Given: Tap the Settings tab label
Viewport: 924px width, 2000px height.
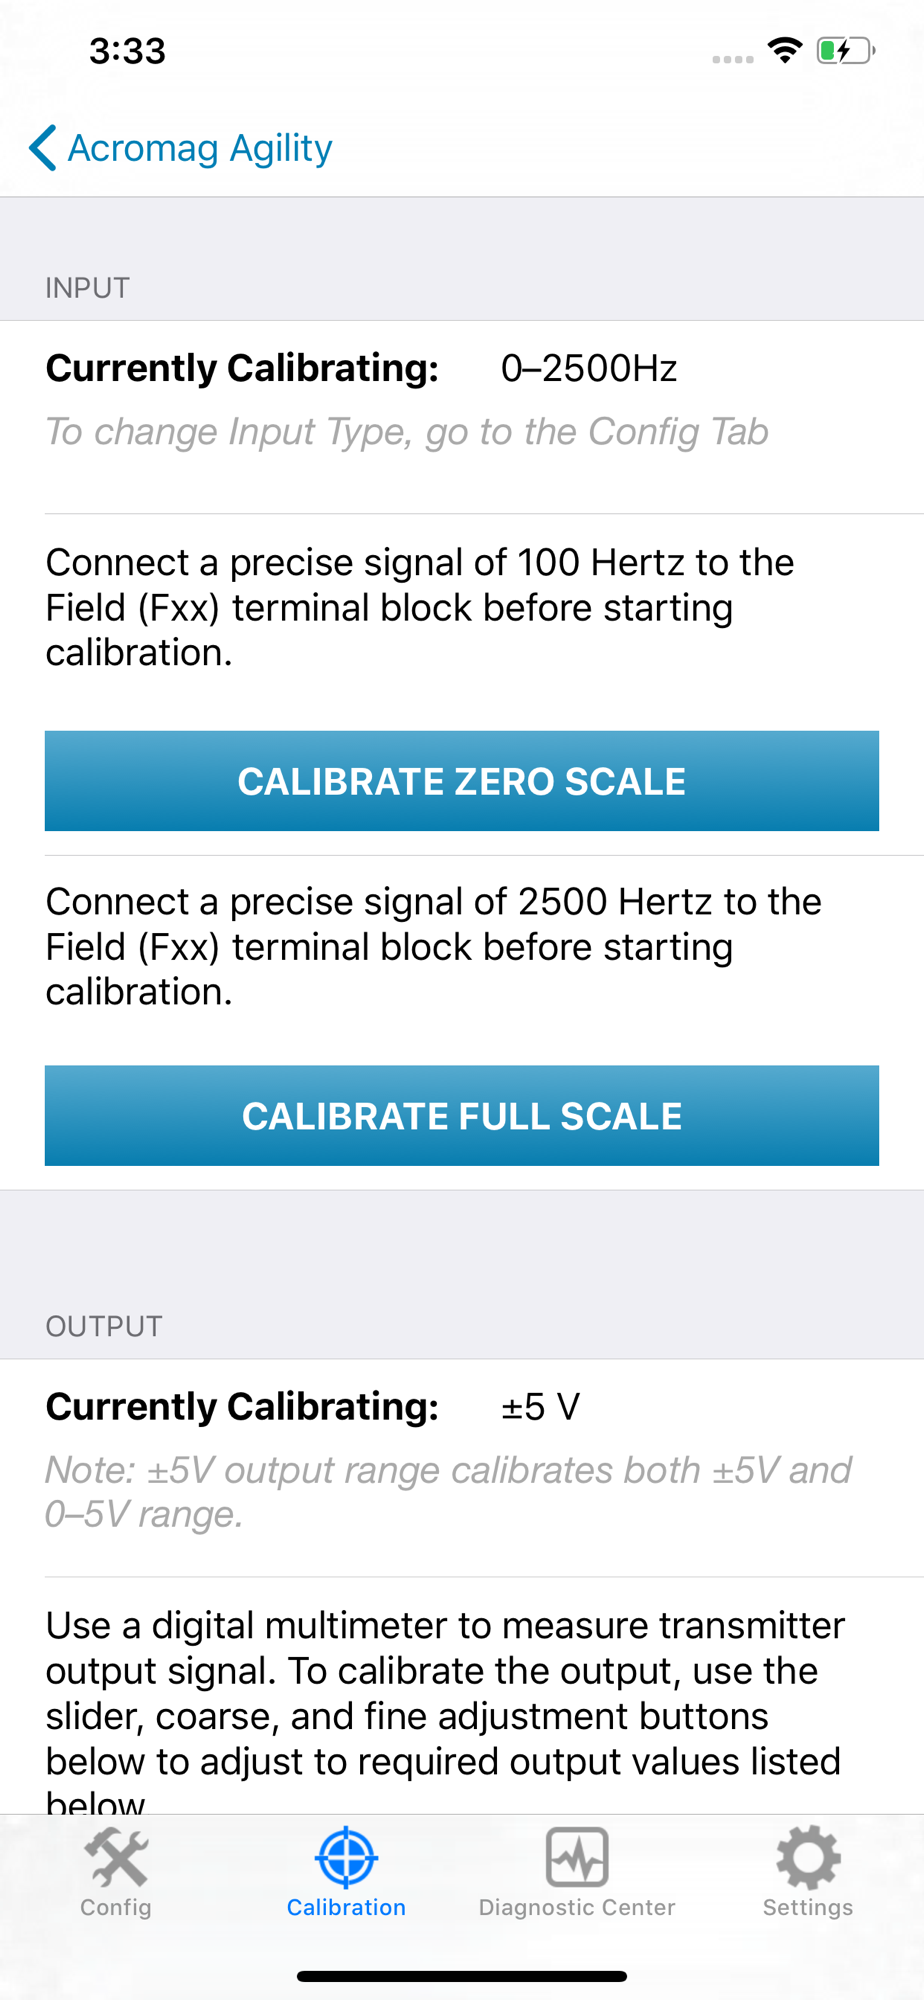Looking at the screenshot, I should pyautogui.click(x=808, y=1907).
